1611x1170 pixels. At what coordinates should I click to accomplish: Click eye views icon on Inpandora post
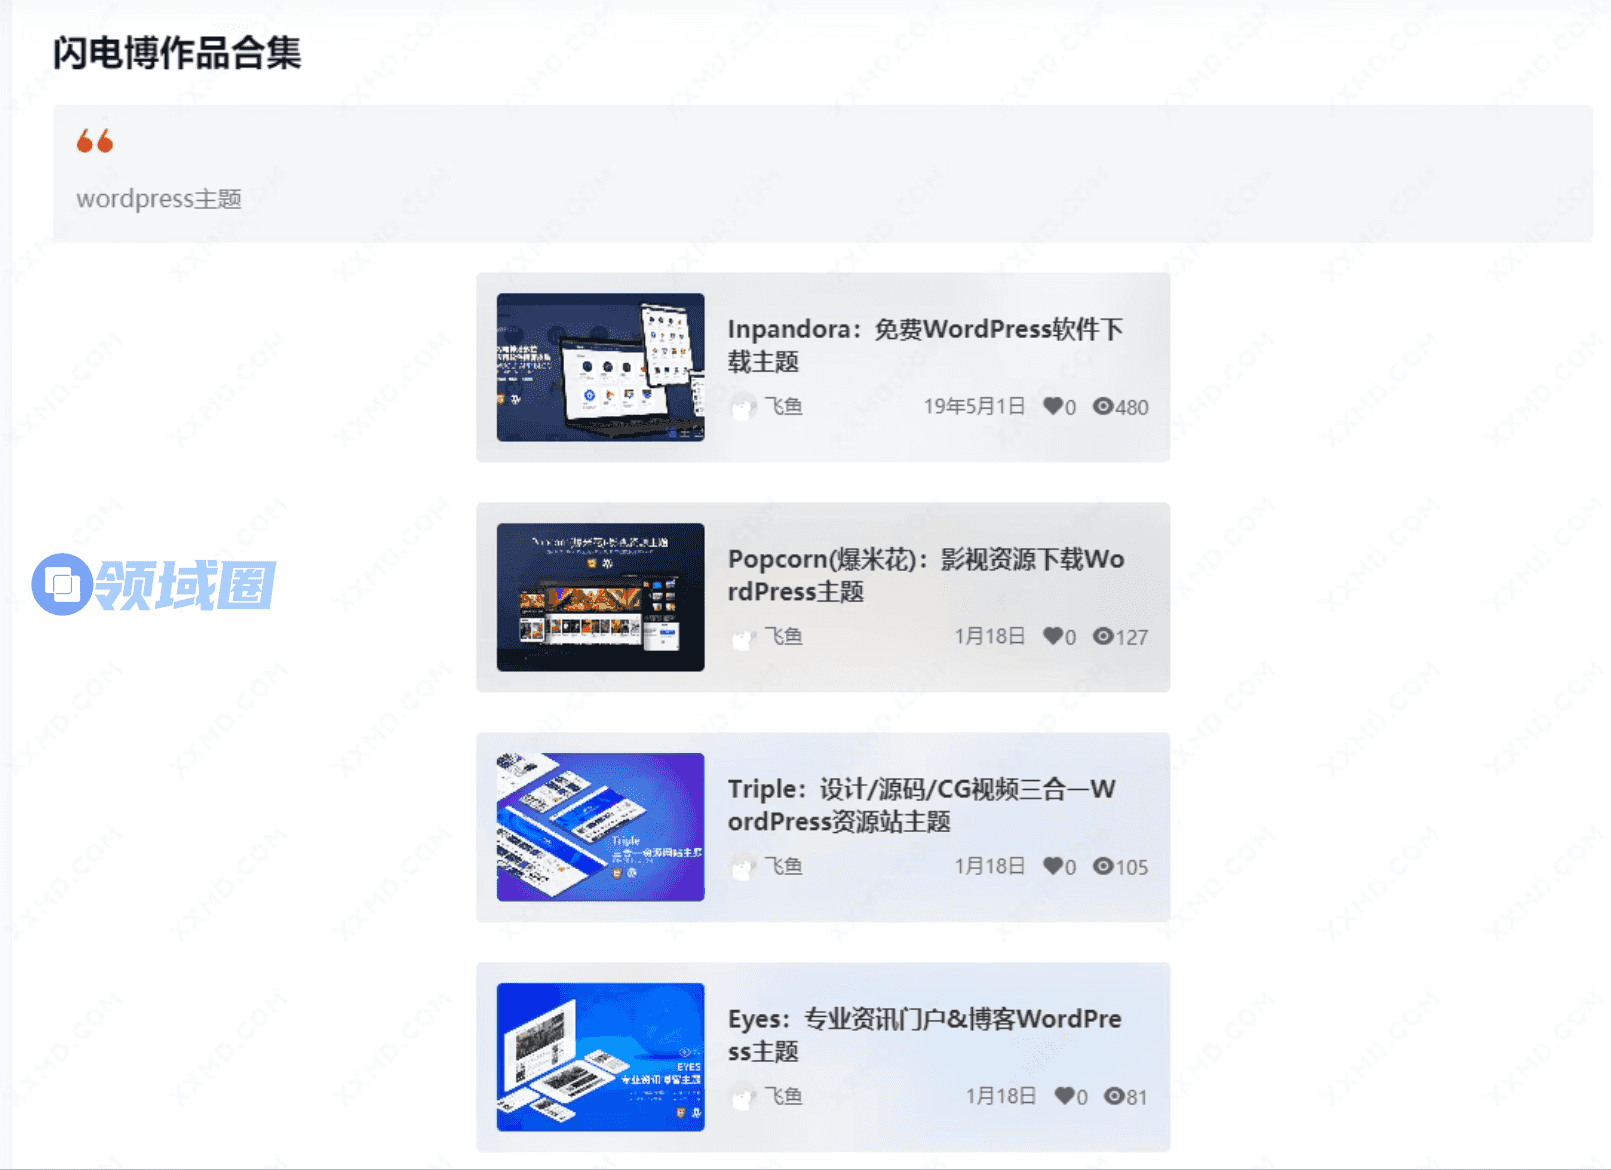(1102, 406)
